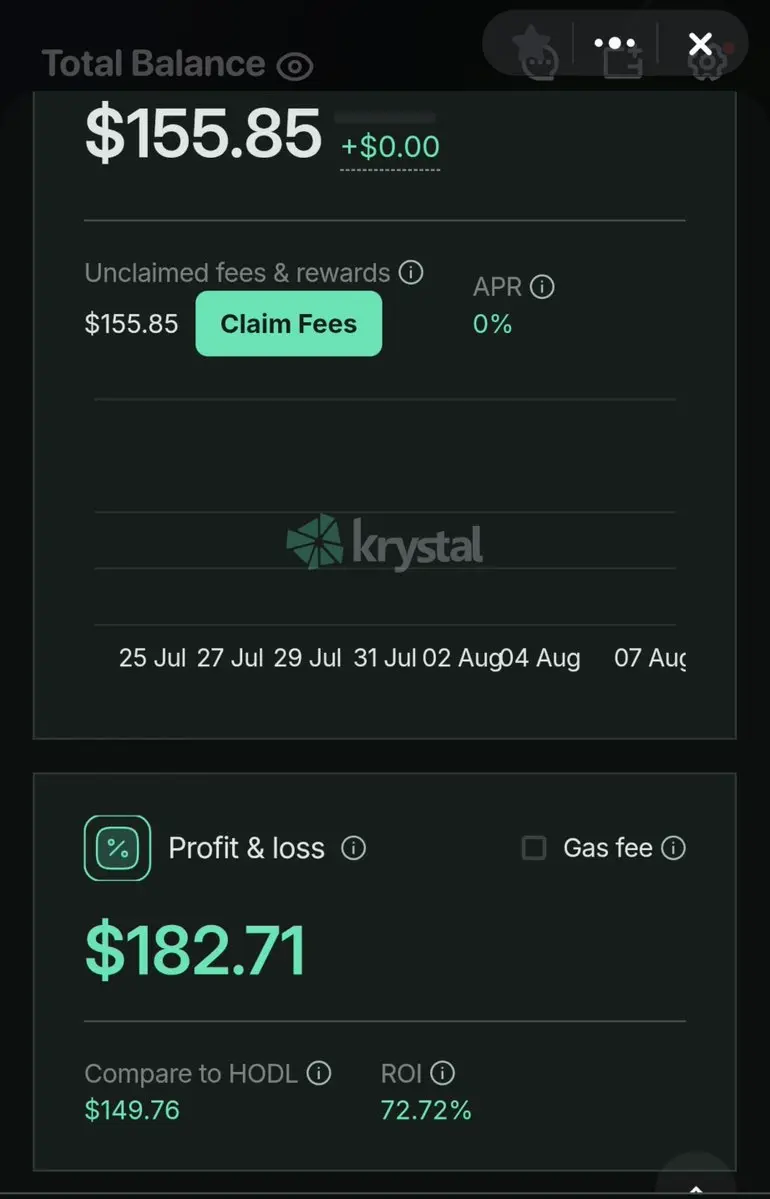Open the Compare to HODL info icon
The height and width of the screenshot is (1199, 770).
319,1073
